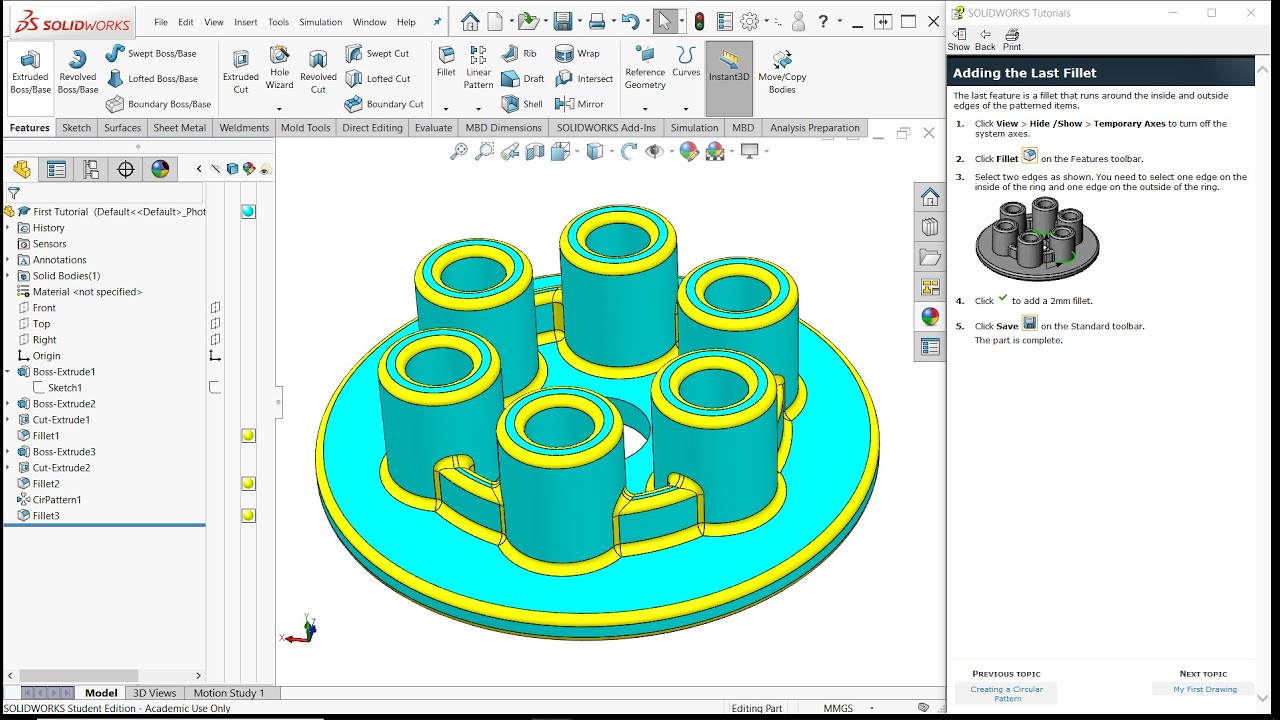Select Move/Copy Bodies tool
This screenshot has width=1280, height=720.
782,72
